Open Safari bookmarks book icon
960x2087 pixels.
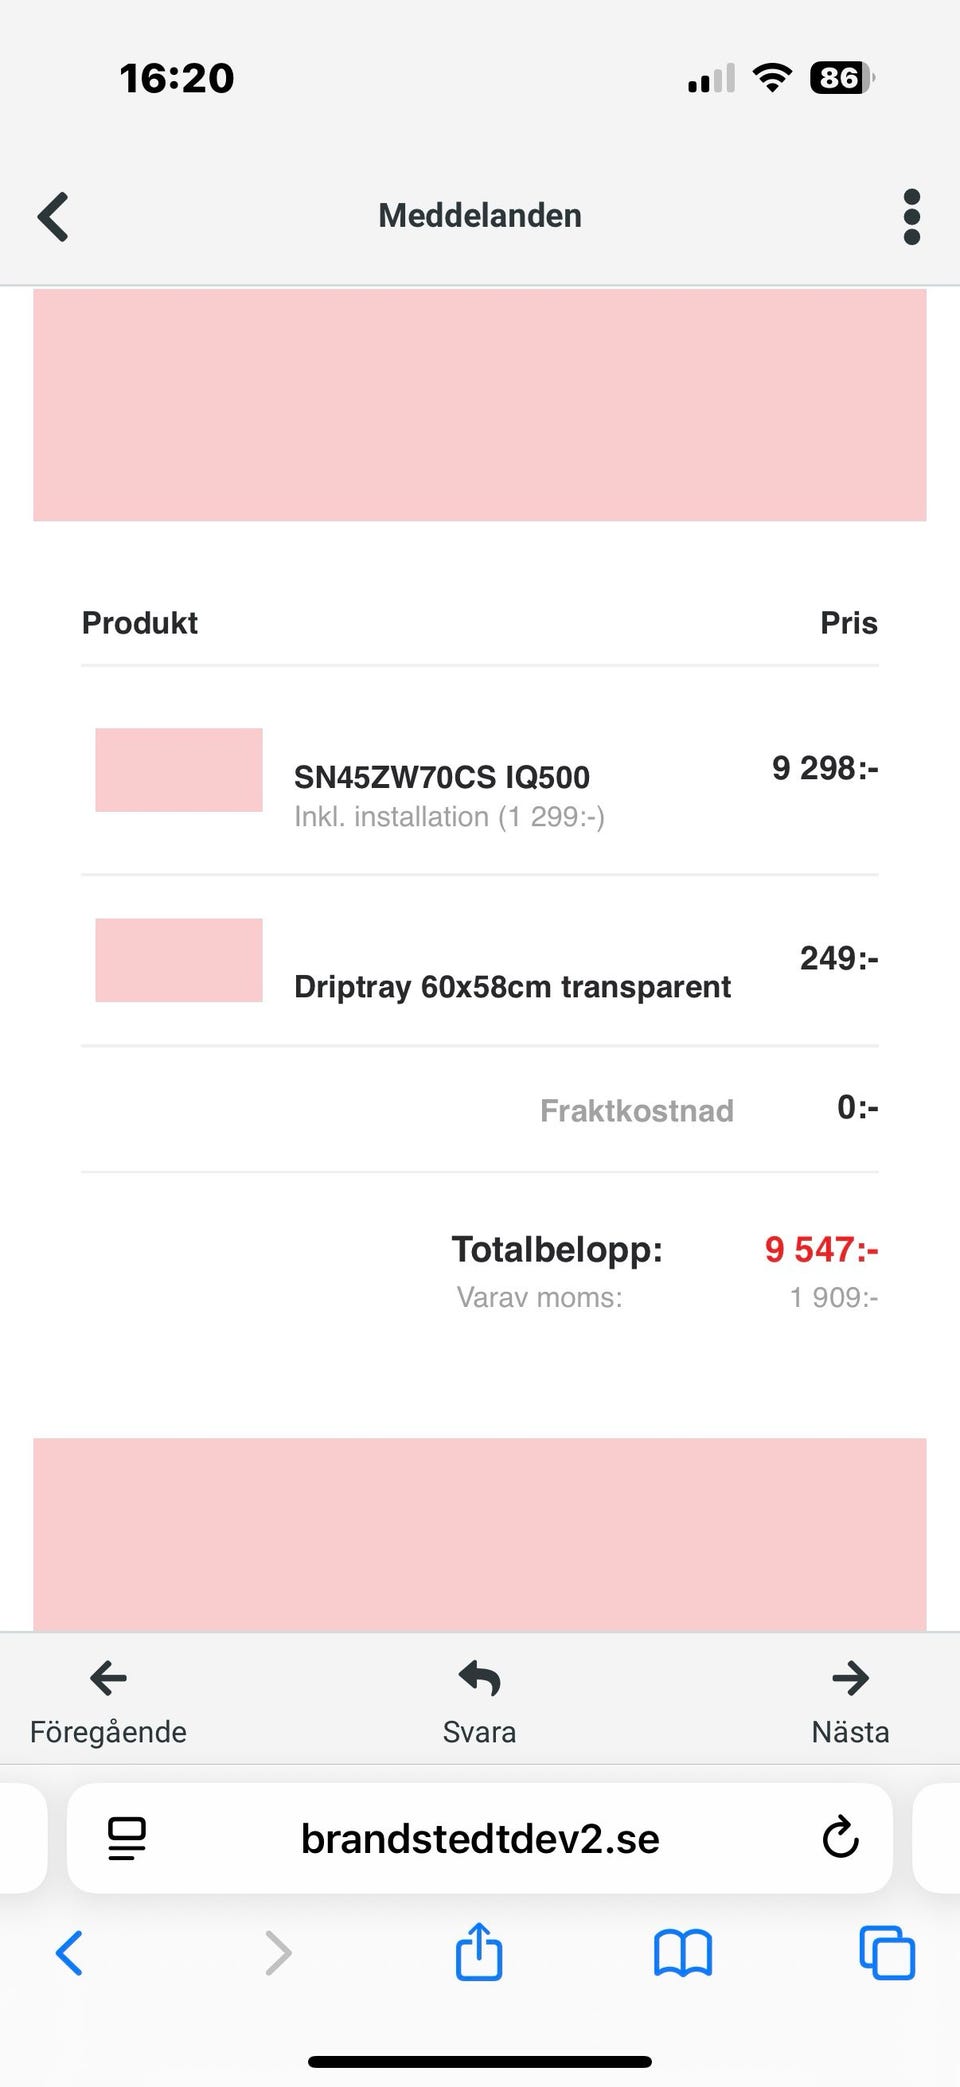pos(683,1952)
